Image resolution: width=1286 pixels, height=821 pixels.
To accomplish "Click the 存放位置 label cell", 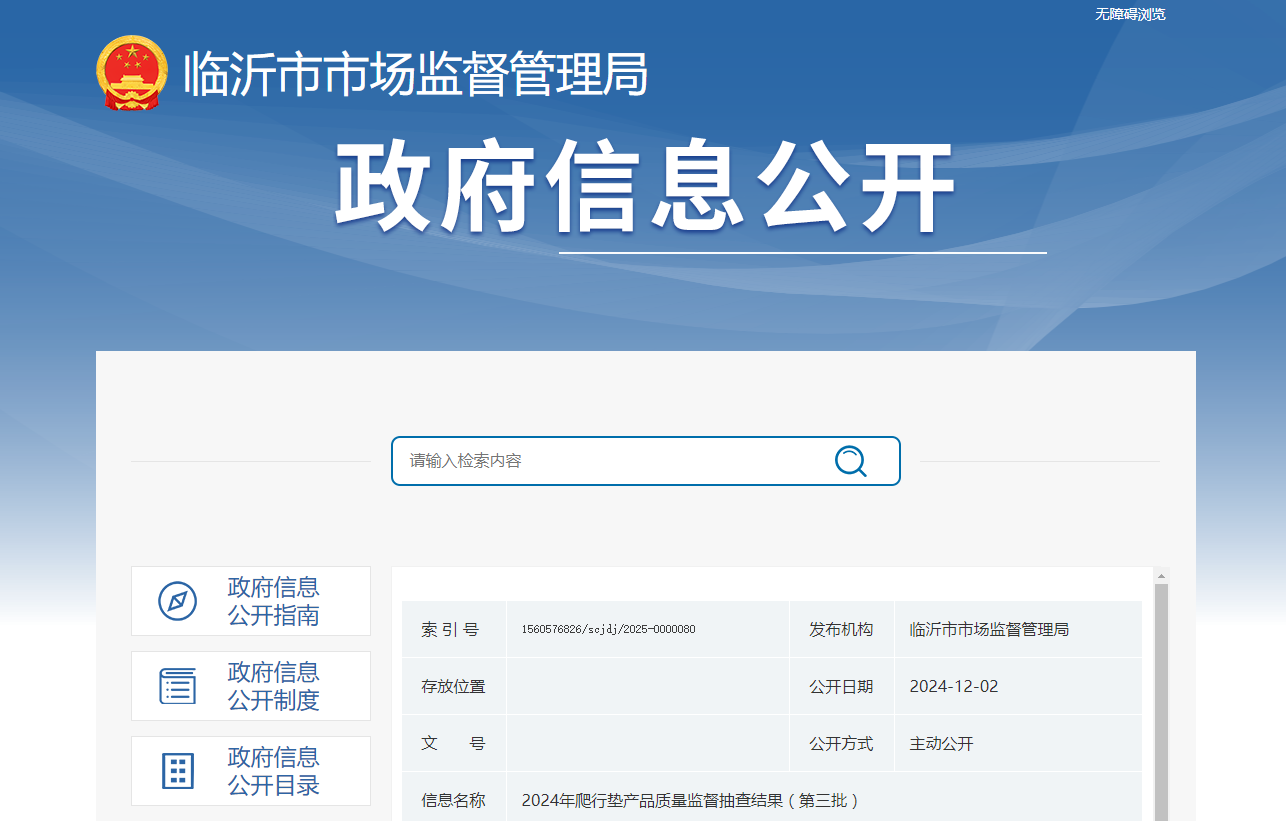I will pos(454,686).
